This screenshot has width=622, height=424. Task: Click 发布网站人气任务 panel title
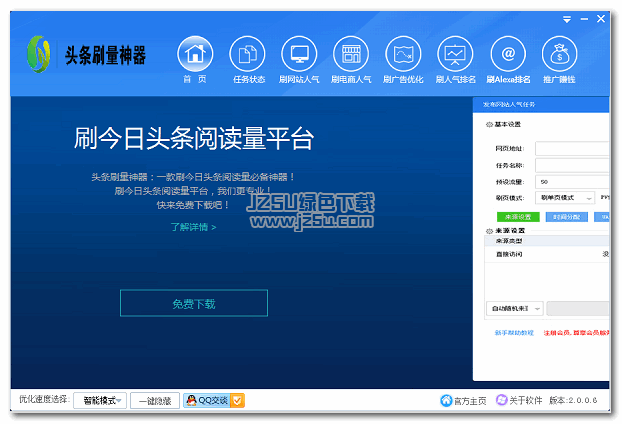[509, 105]
